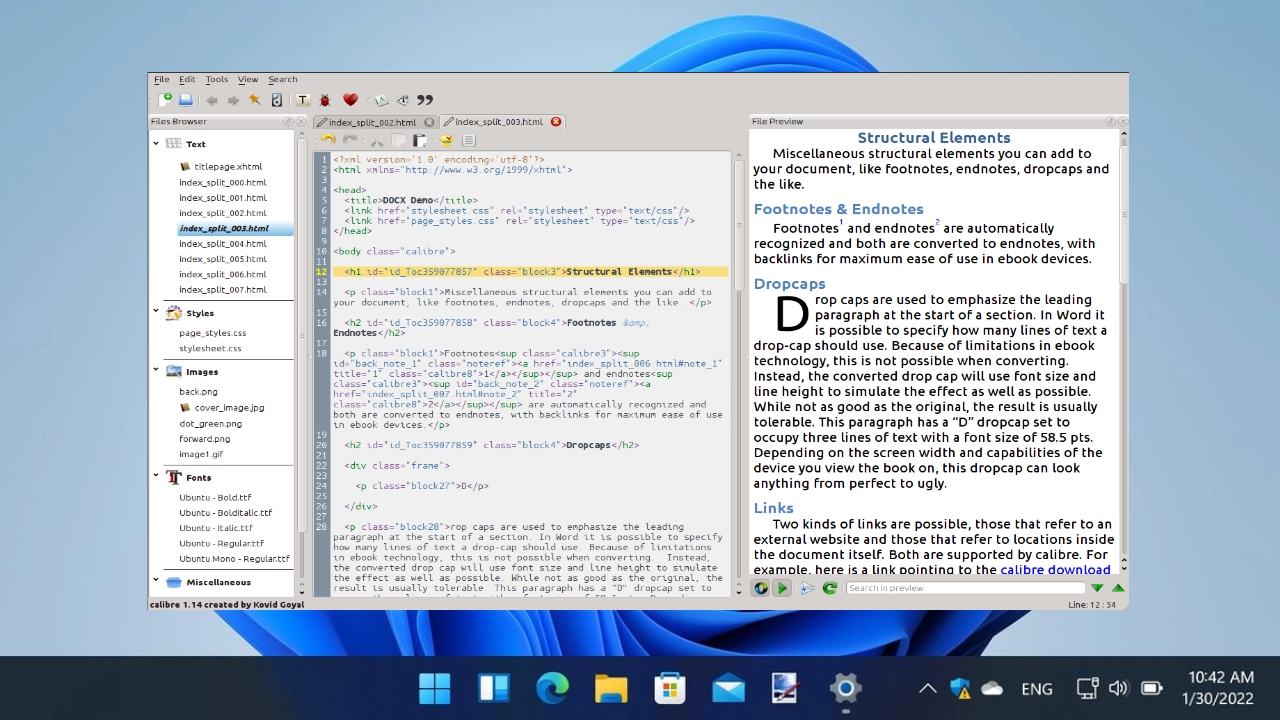Toggle preview sync with editor position

[x=783, y=588]
